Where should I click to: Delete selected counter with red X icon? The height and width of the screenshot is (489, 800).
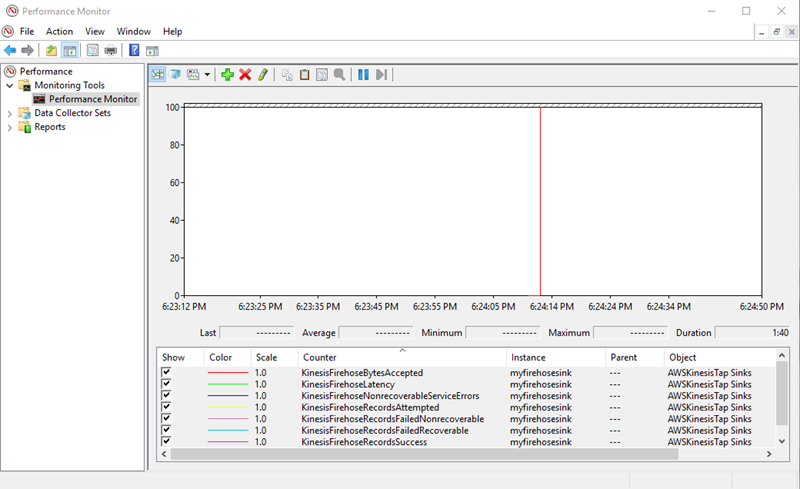click(x=245, y=74)
